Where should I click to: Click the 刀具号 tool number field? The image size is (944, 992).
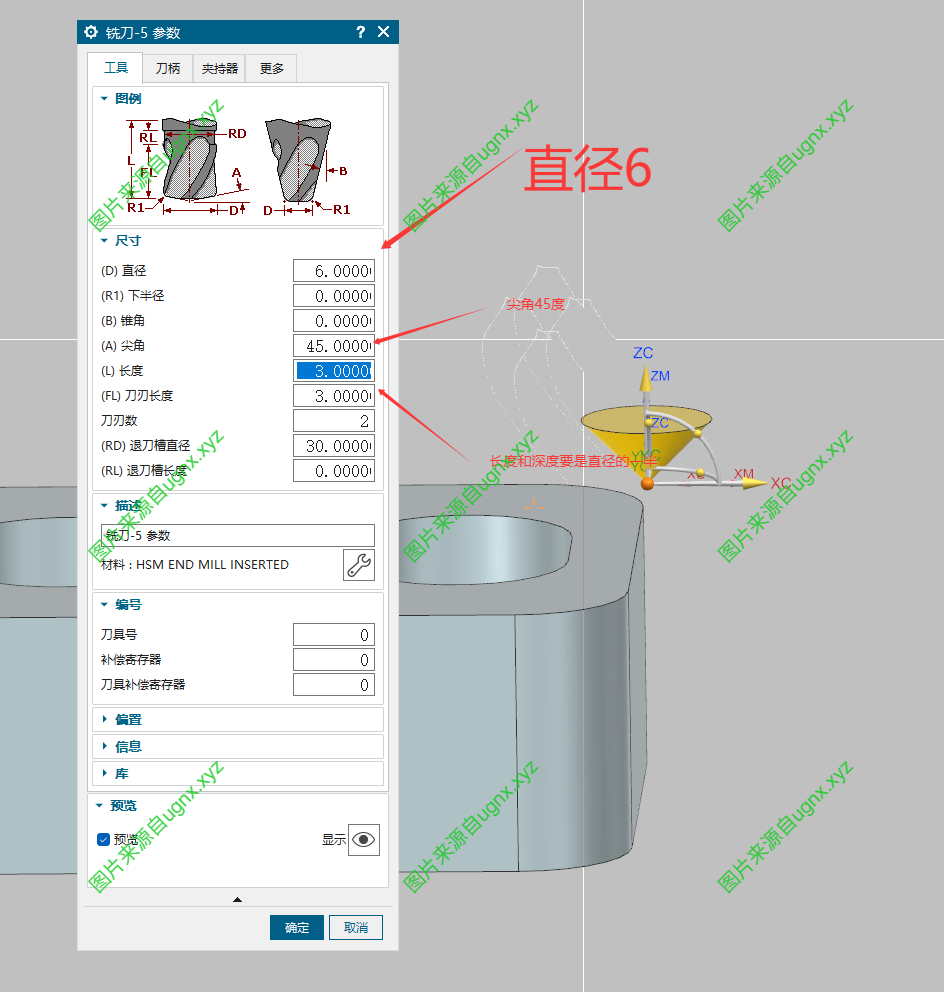[x=333, y=635]
